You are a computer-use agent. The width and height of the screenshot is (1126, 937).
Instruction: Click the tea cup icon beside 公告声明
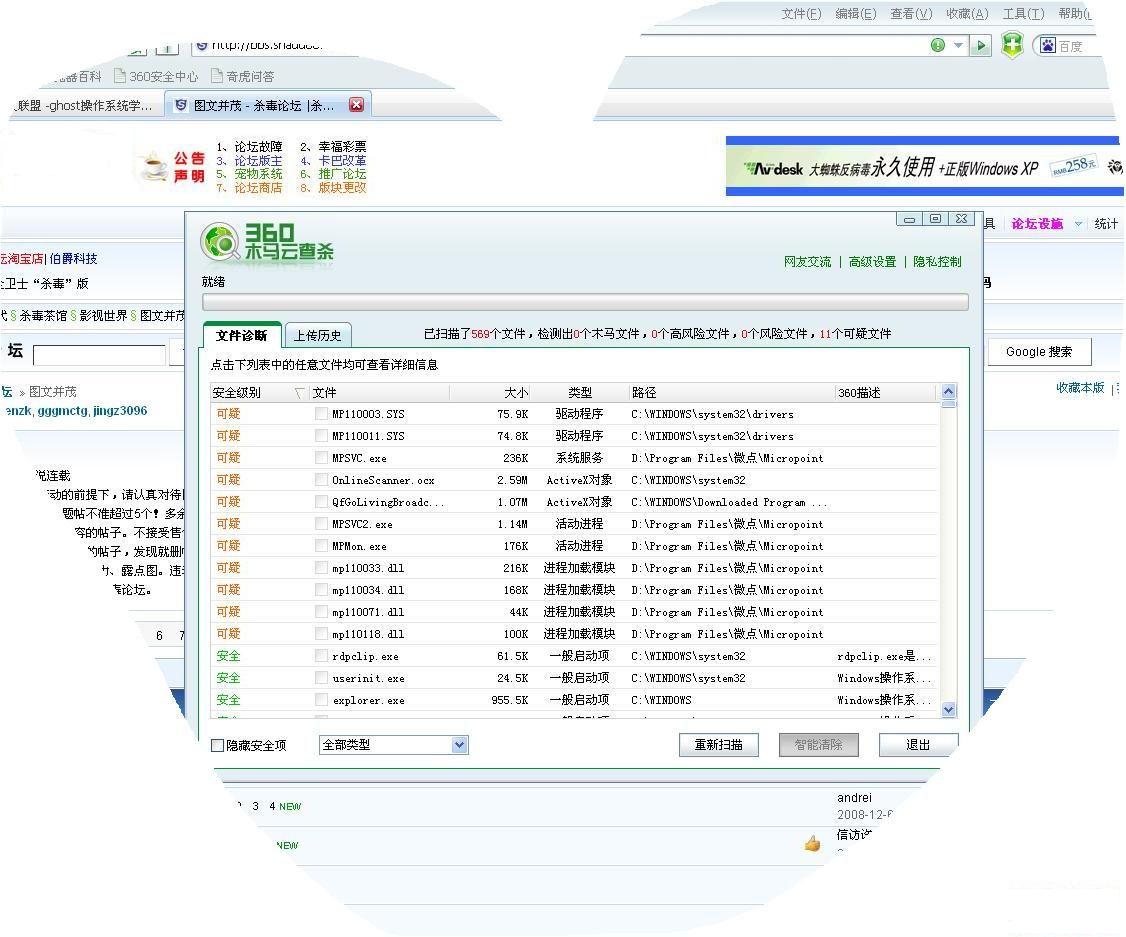pyautogui.click(x=153, y=167)
